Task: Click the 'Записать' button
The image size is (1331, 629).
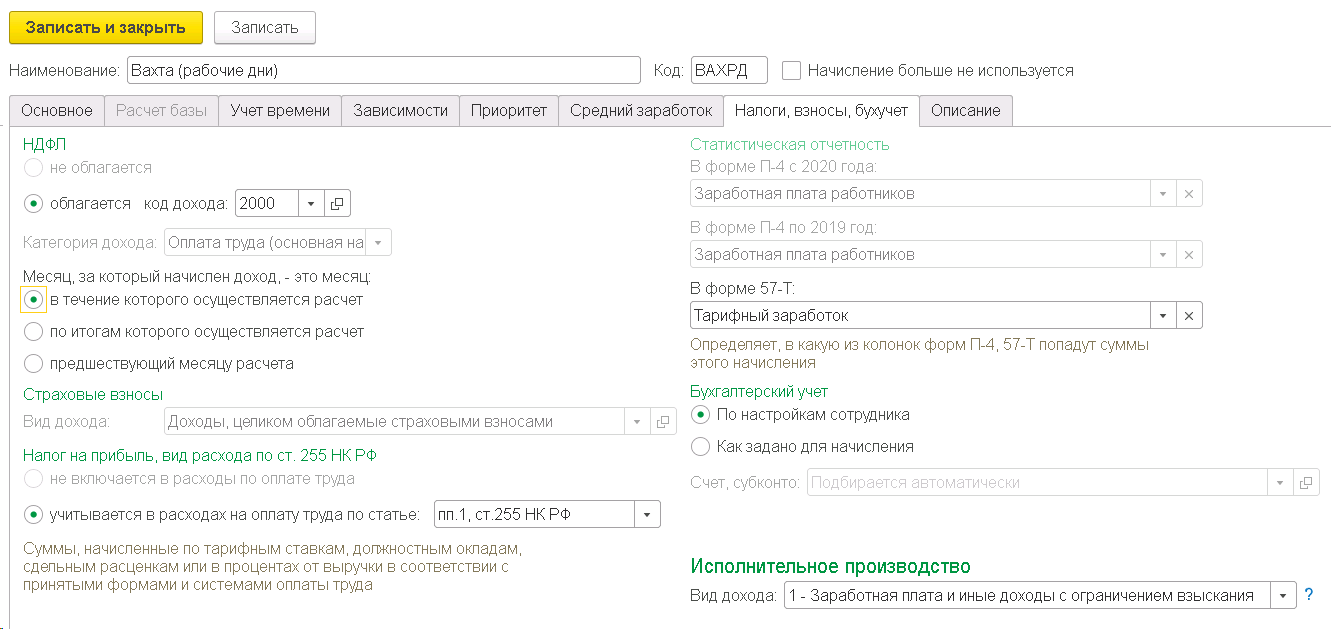Action: coord(265,28)
